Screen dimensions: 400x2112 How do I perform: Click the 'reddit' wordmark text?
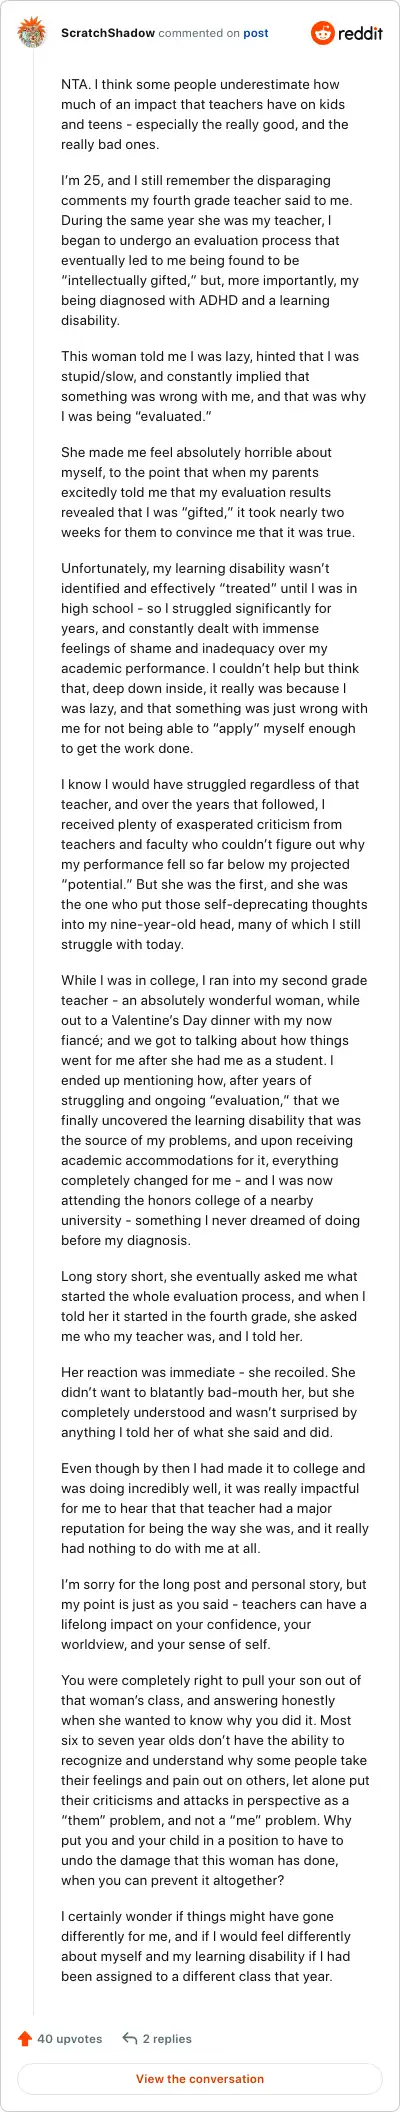click(361, 33)
